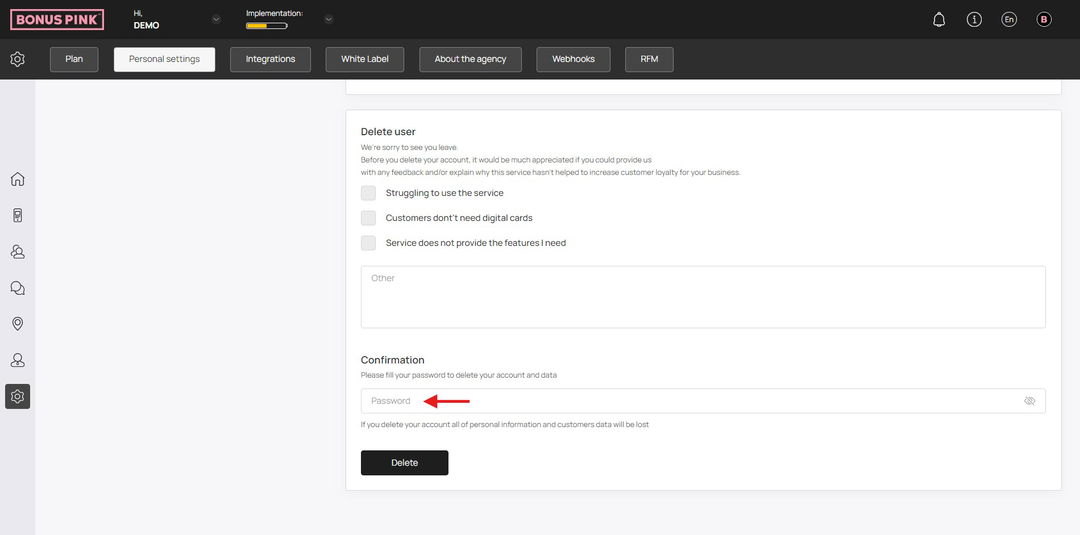
Task: Check 'Struggling to use the service'
Action: click(368, 193)
